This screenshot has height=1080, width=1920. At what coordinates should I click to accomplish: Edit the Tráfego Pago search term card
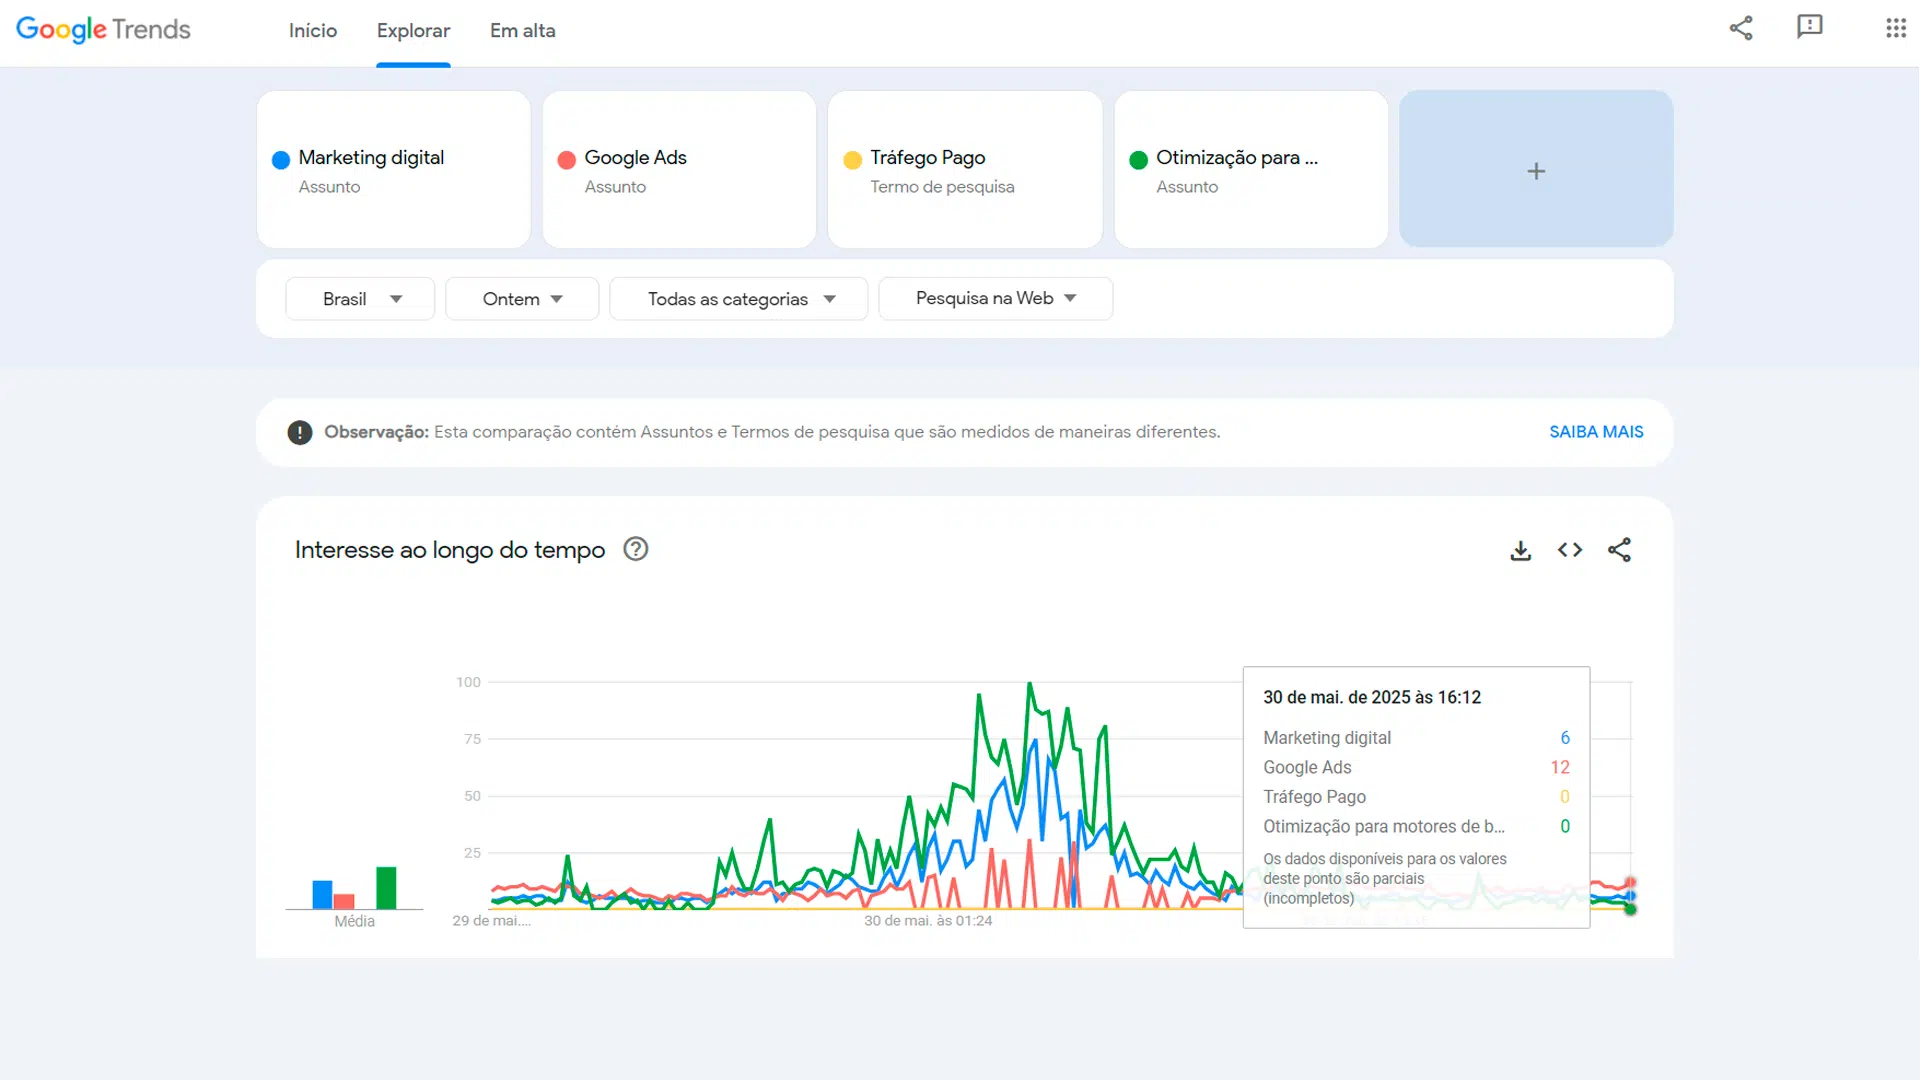click(965, 169)
